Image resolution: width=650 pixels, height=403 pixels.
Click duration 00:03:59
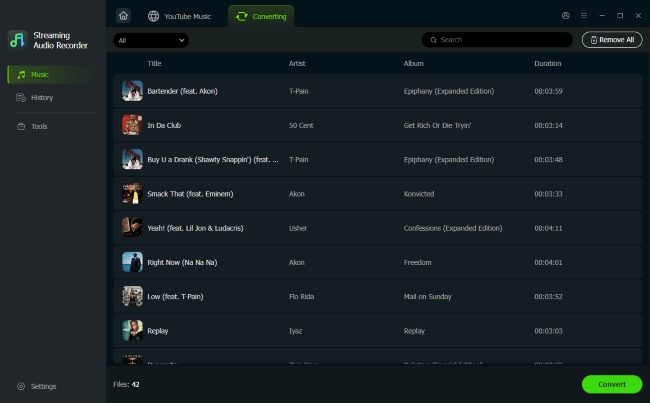tap(548, 91)
